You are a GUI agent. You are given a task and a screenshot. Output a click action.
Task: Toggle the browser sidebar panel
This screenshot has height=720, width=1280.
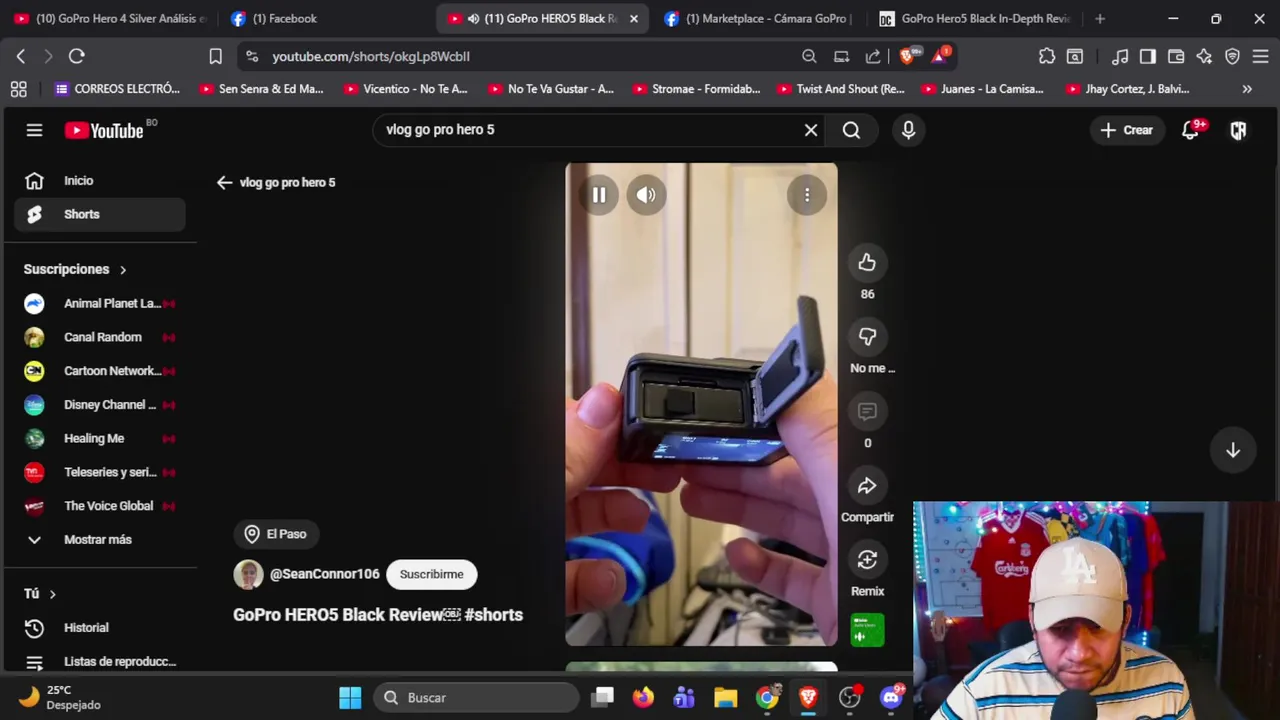(x=1148, y=56)
